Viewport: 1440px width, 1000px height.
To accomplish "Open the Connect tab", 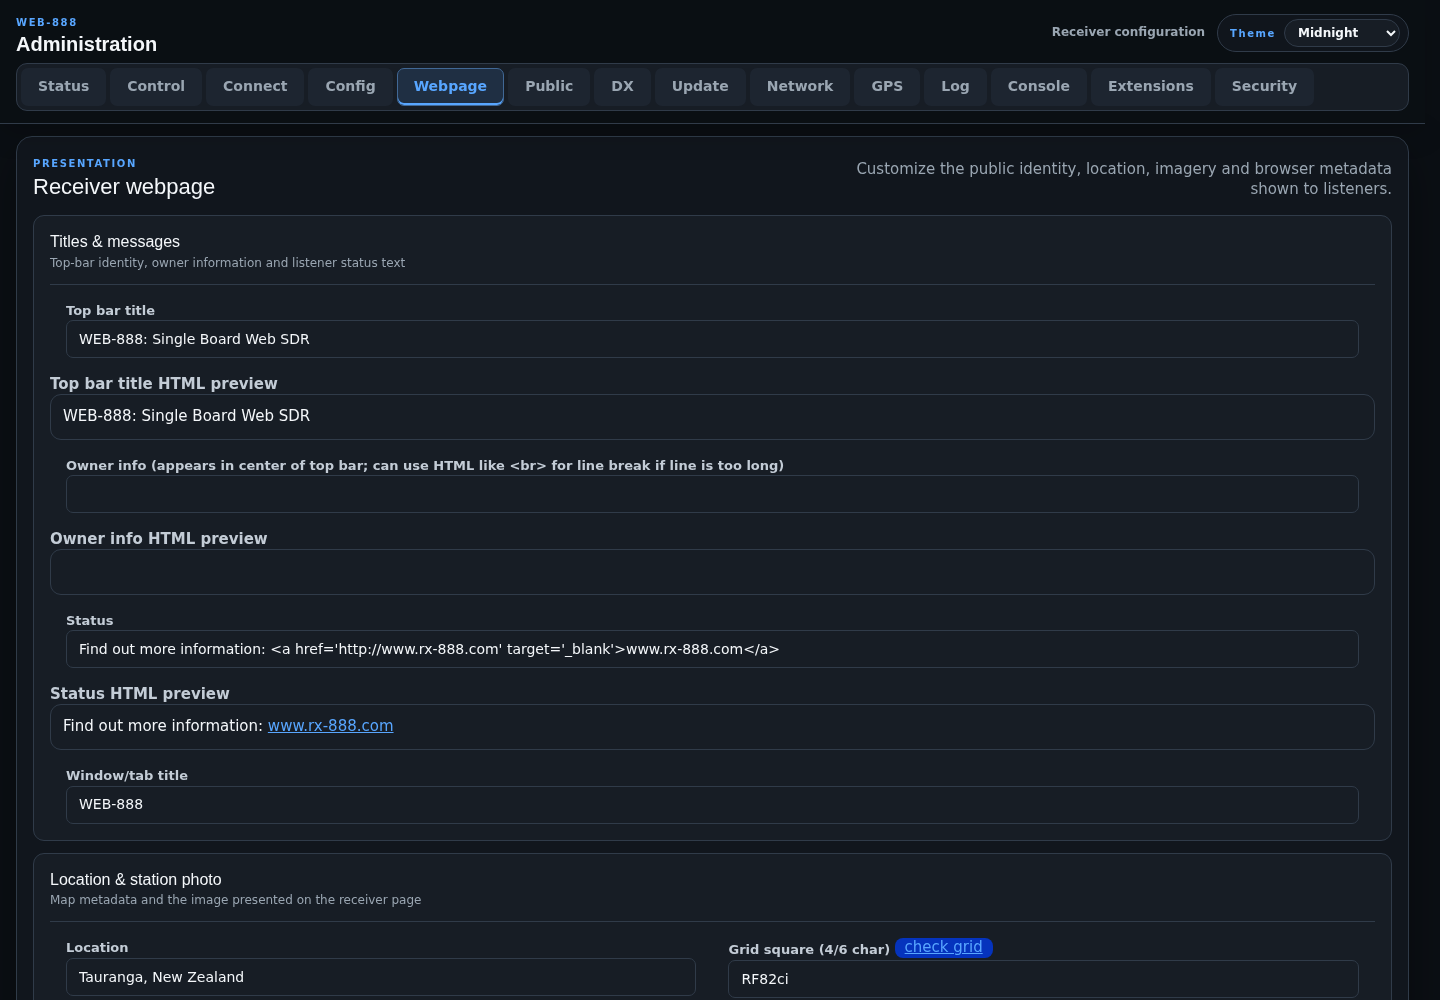I will pos(255,87).
